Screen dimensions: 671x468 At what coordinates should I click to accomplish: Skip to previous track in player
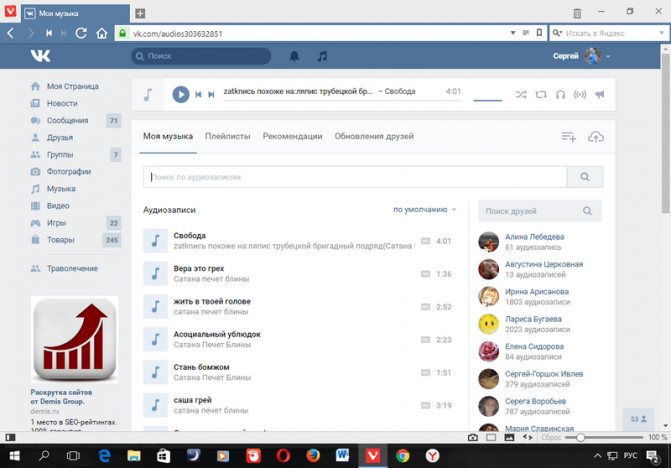pos(198,95)
